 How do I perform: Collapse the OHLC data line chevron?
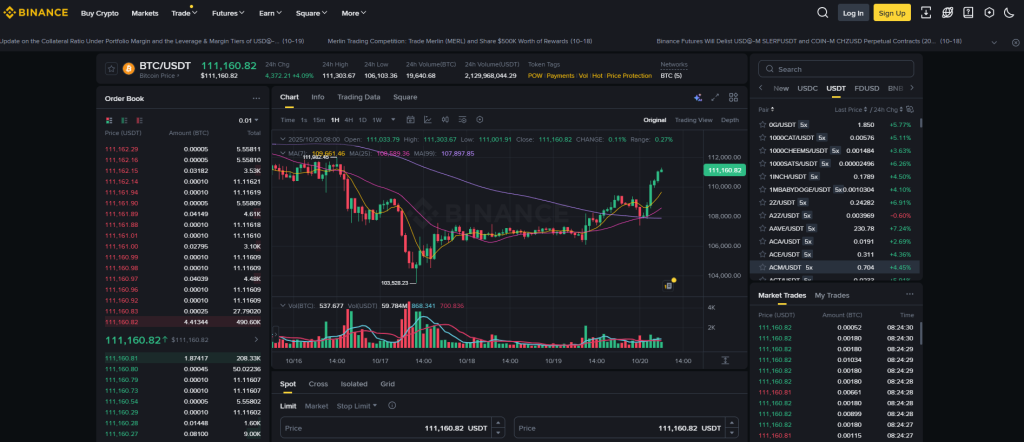(283, 139)
